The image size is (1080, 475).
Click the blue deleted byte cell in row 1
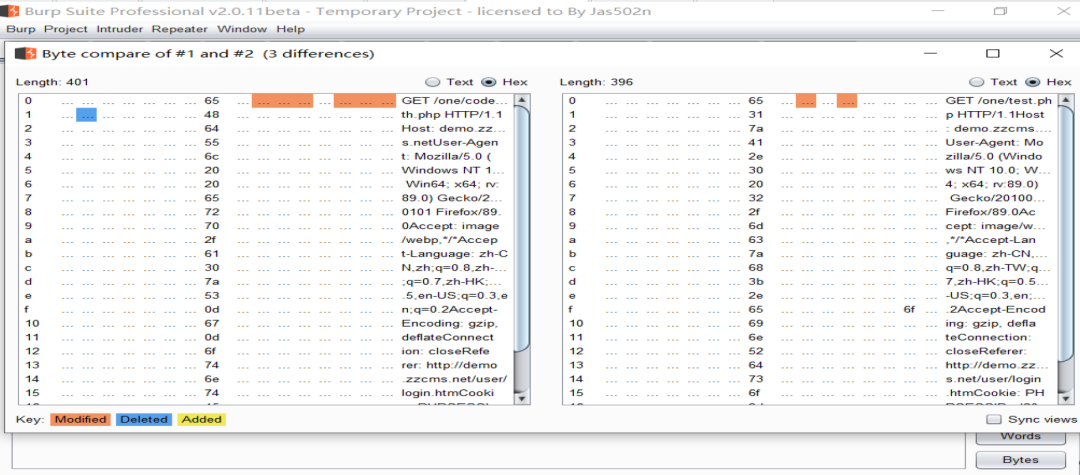click(86, 115)
